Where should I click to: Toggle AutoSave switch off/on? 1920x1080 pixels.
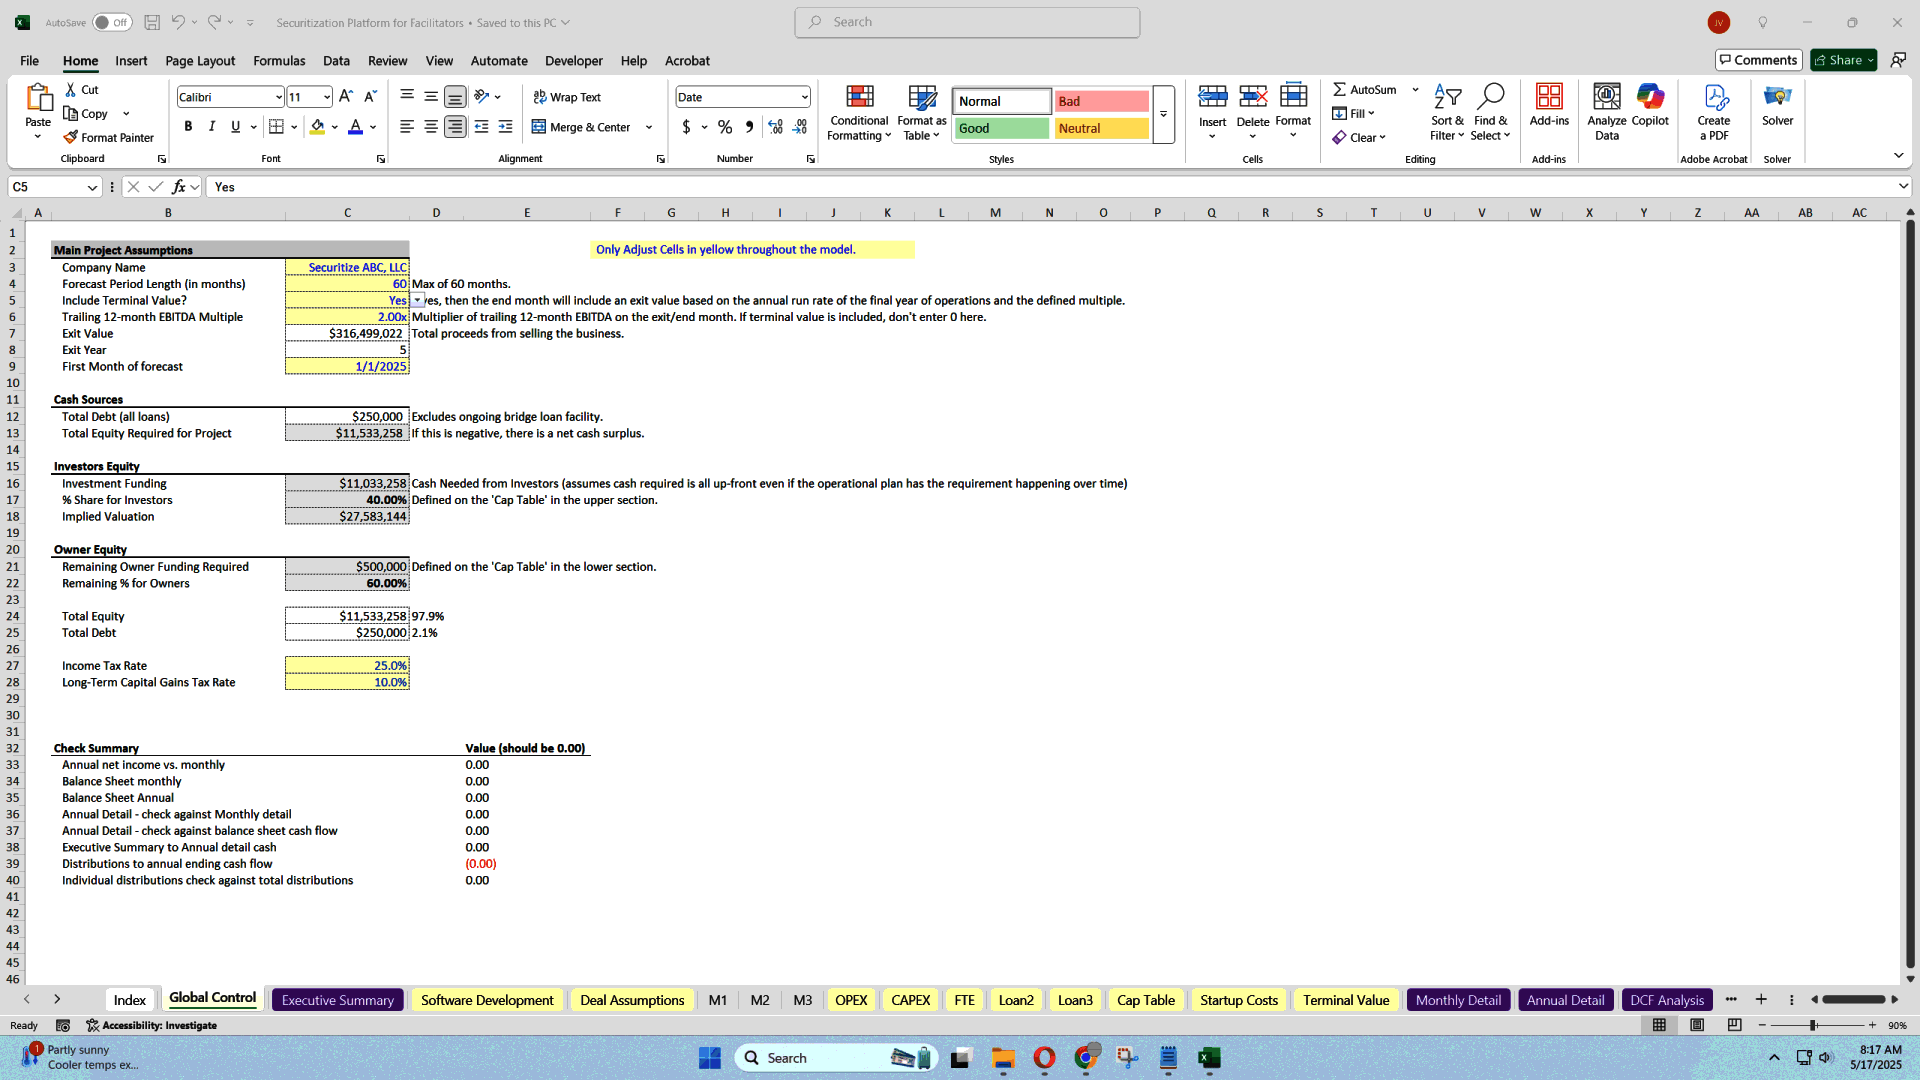(x=112, y=22)
